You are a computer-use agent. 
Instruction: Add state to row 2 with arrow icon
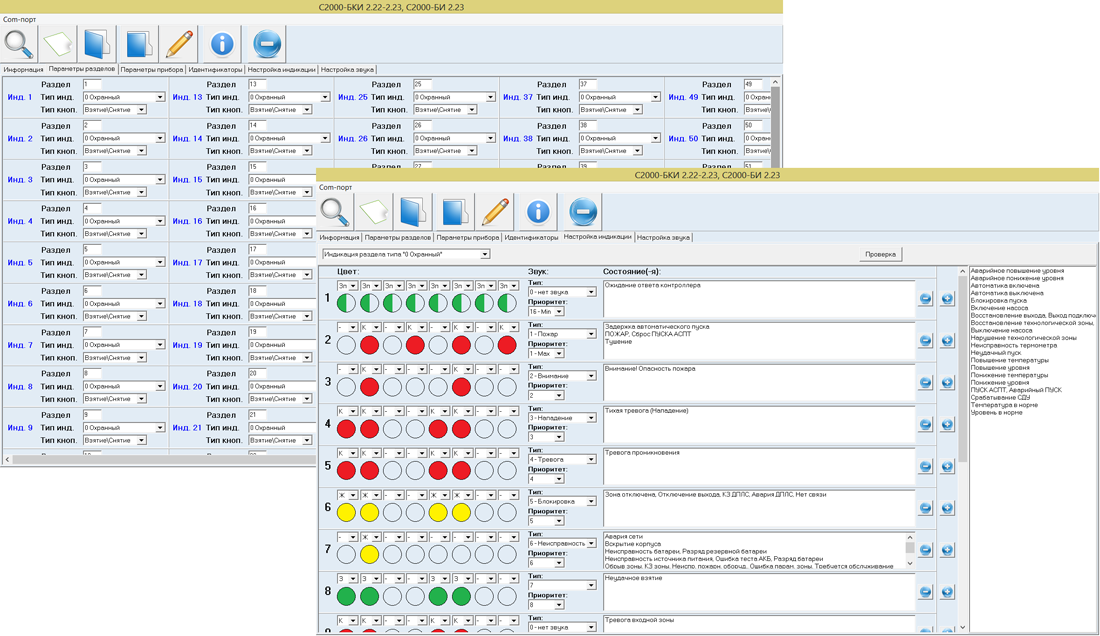pyautogui.click(x=948, y=341)
